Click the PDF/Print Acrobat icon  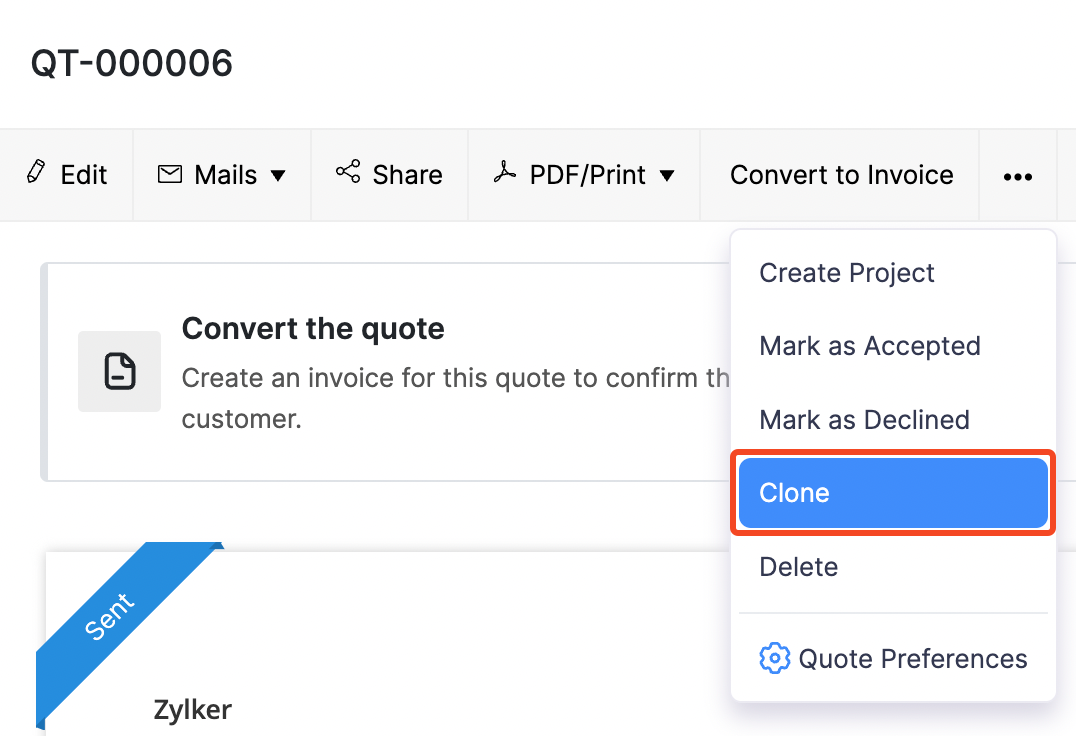504,173
